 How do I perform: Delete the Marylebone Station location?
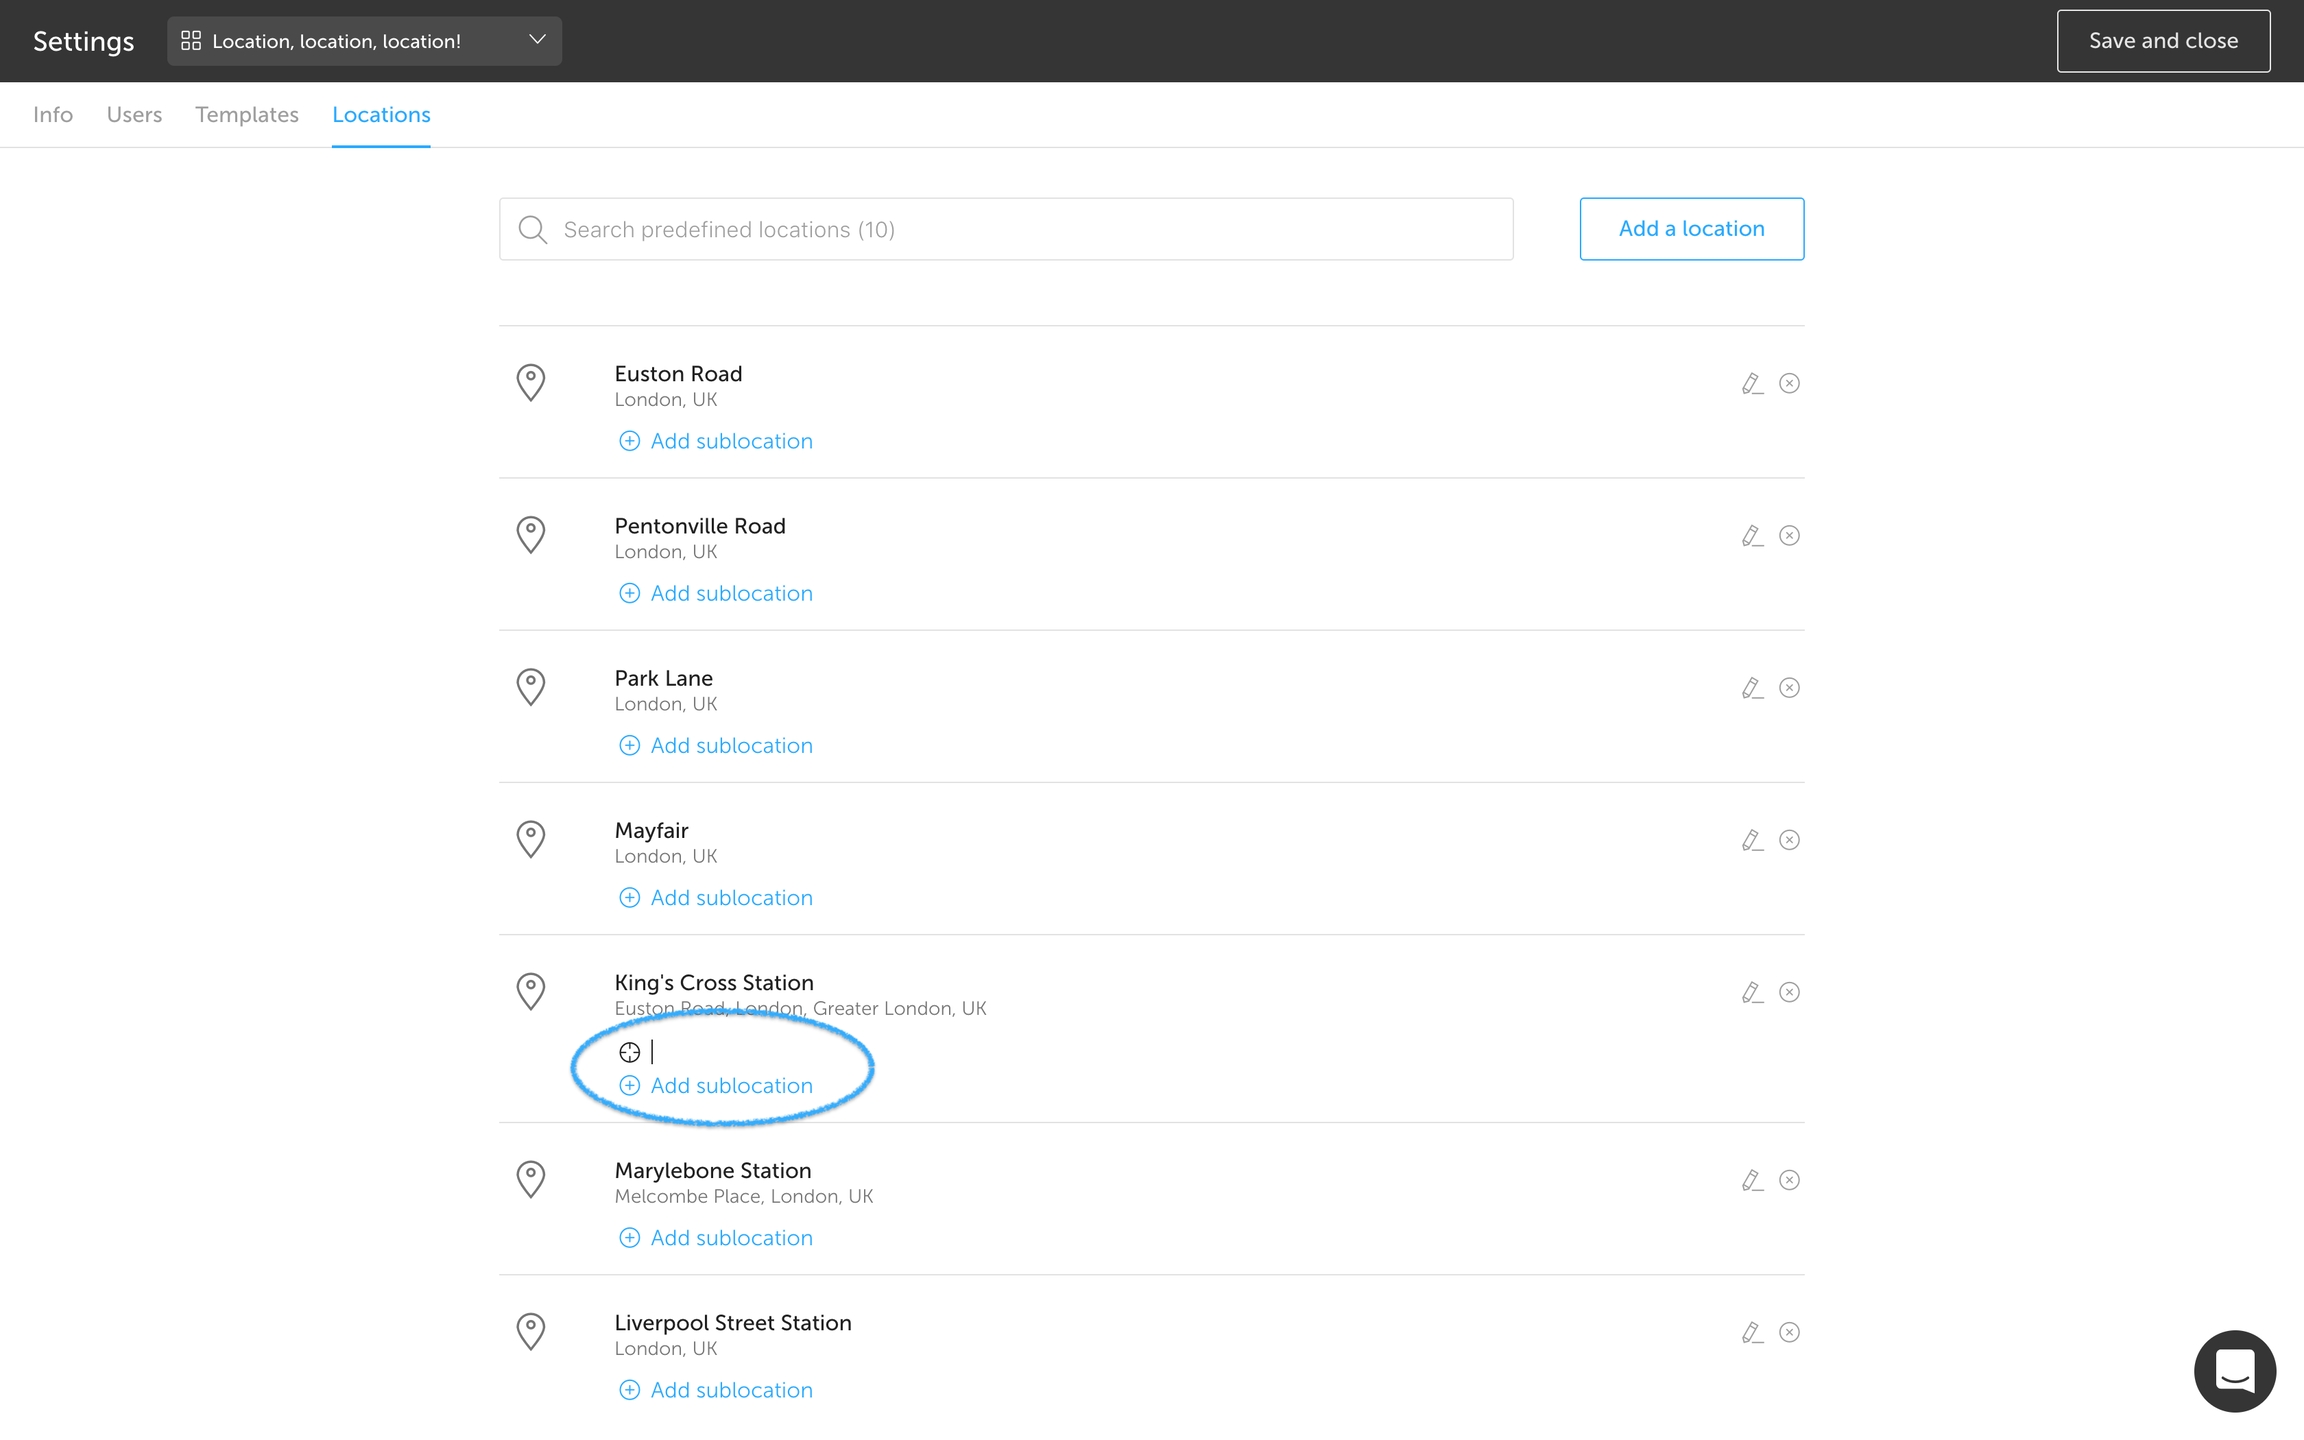(x=1789, y=1180)
